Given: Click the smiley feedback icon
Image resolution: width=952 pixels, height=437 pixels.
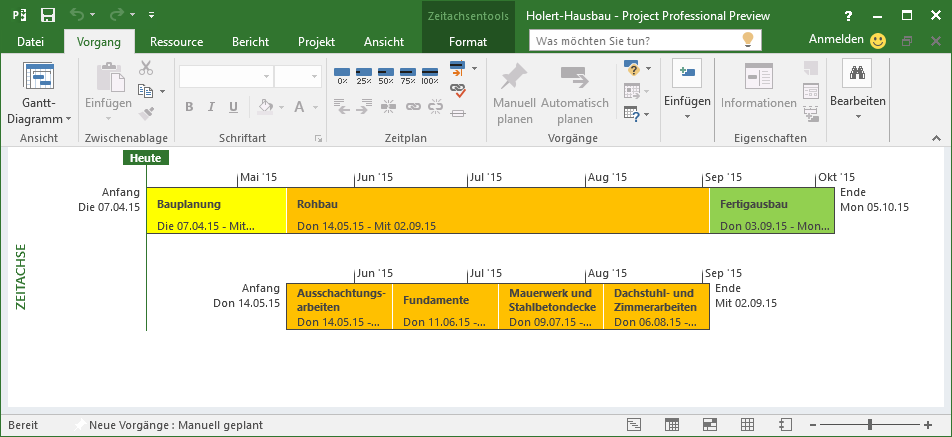Looking at the screenshot, I should point(877,41).
